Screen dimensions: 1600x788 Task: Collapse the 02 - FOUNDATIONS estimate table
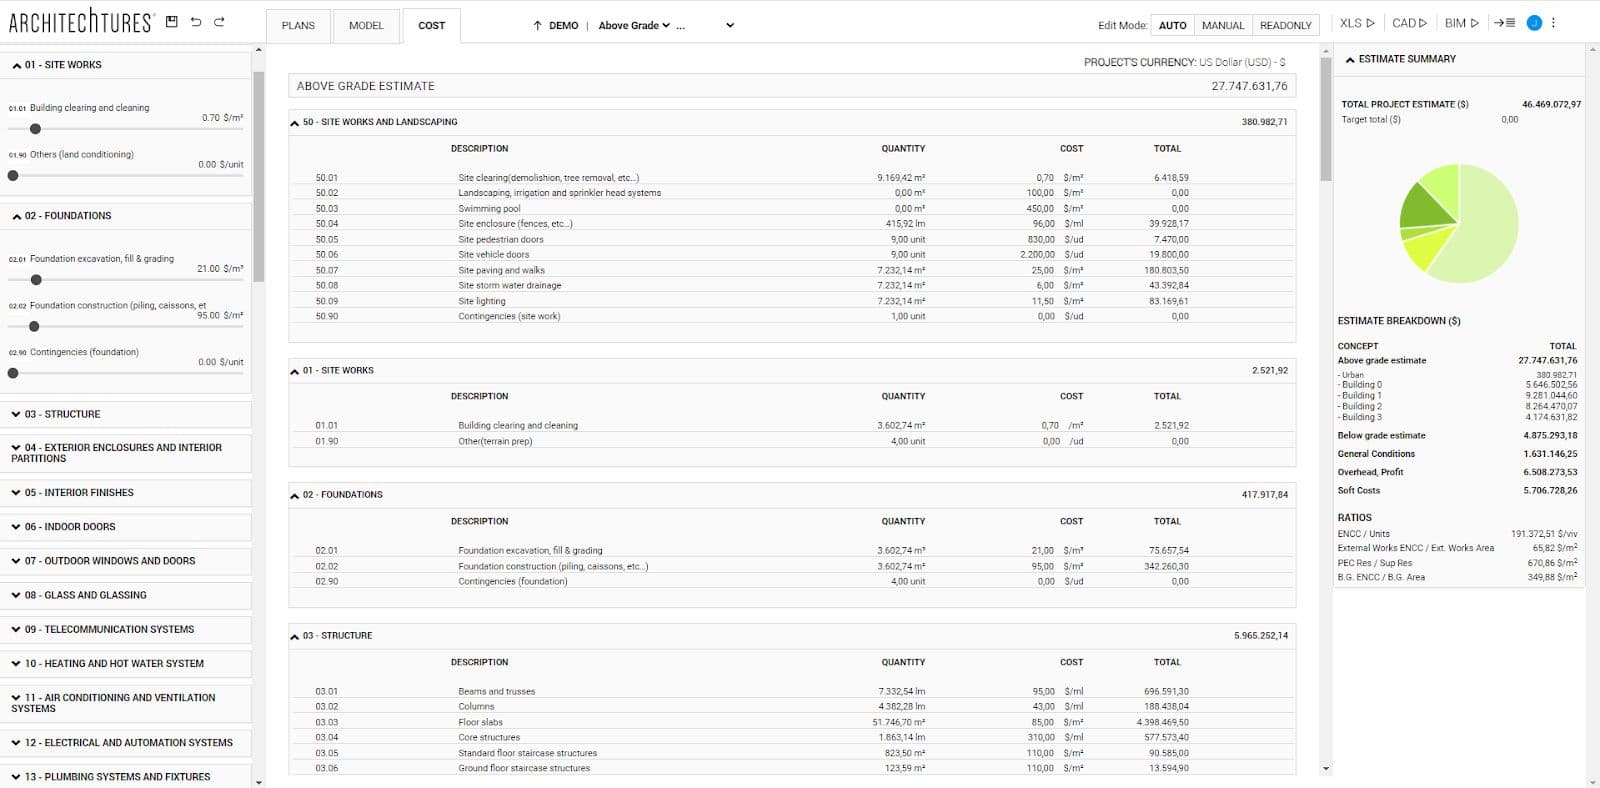pos(295,495)
